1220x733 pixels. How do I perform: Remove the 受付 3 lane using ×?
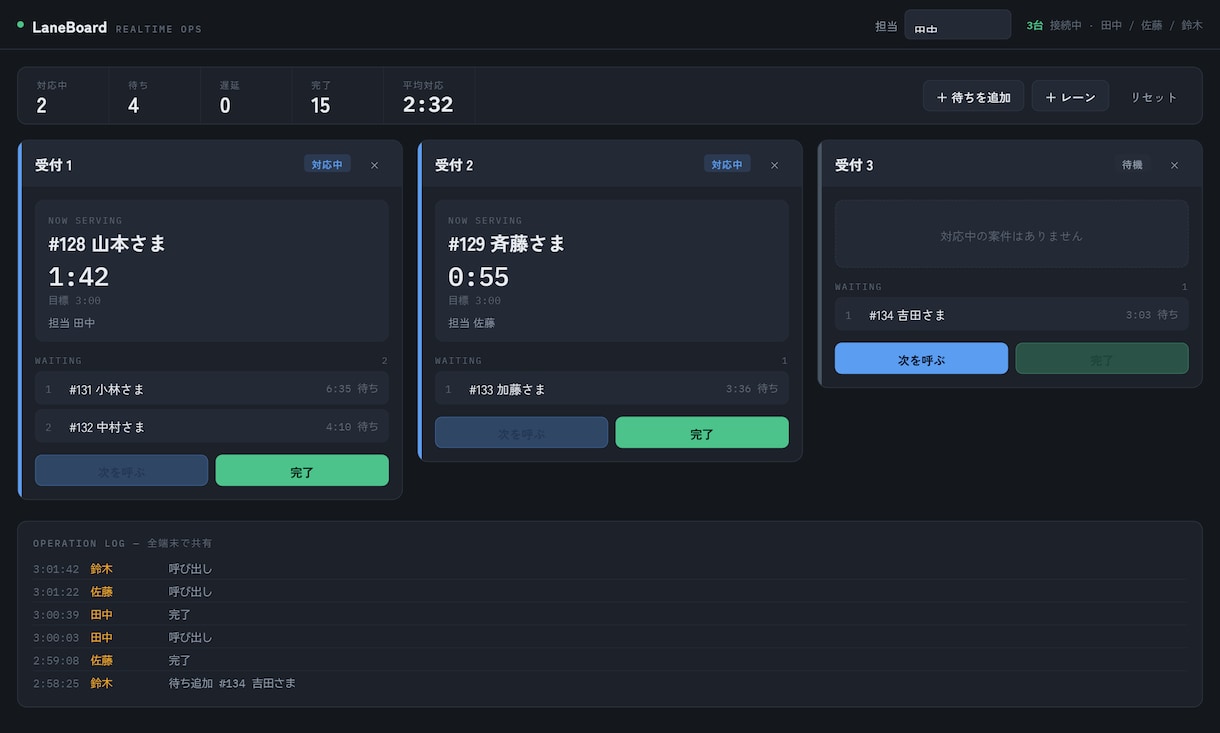coord(1174,165)
